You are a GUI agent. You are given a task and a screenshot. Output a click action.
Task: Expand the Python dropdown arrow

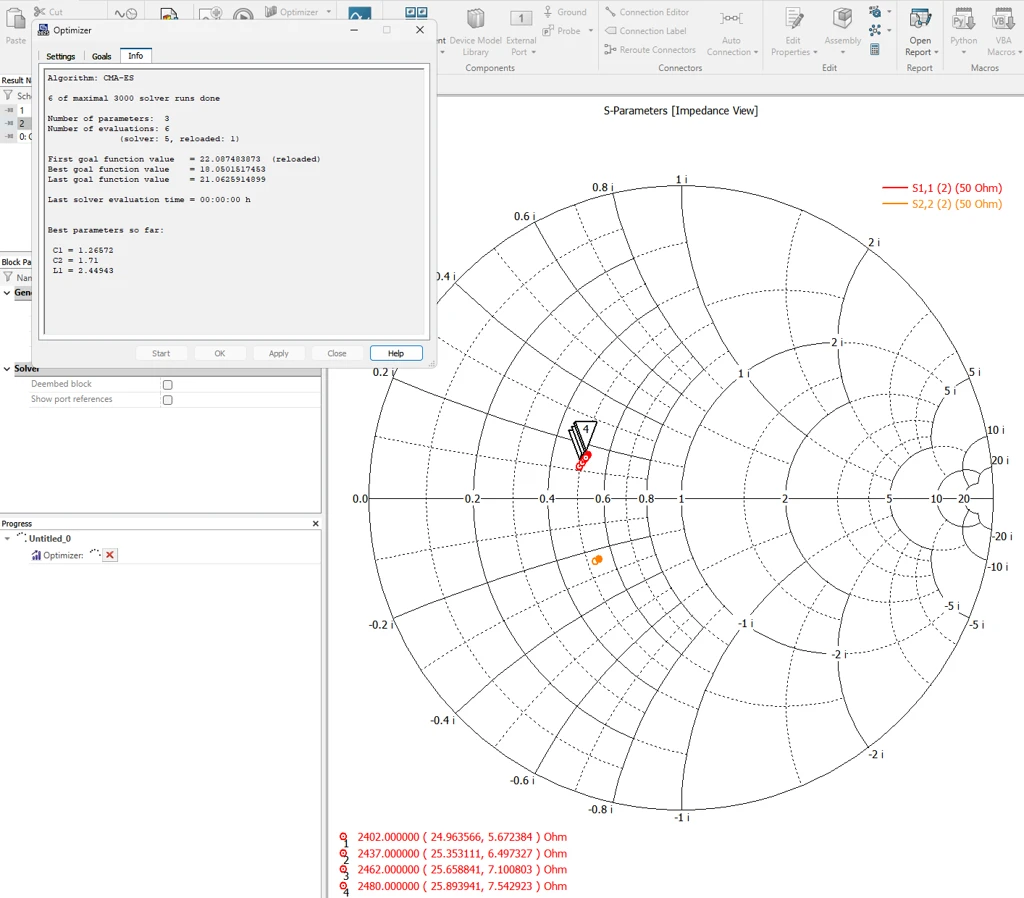click(x=963, y=53)
